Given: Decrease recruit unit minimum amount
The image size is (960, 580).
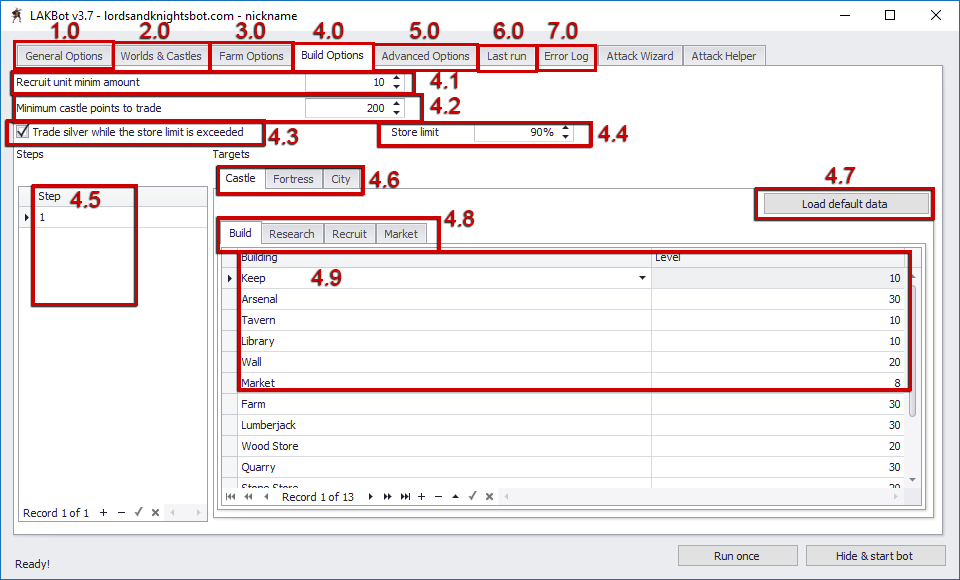Looking at the screenshot, I should click(397, 86).
